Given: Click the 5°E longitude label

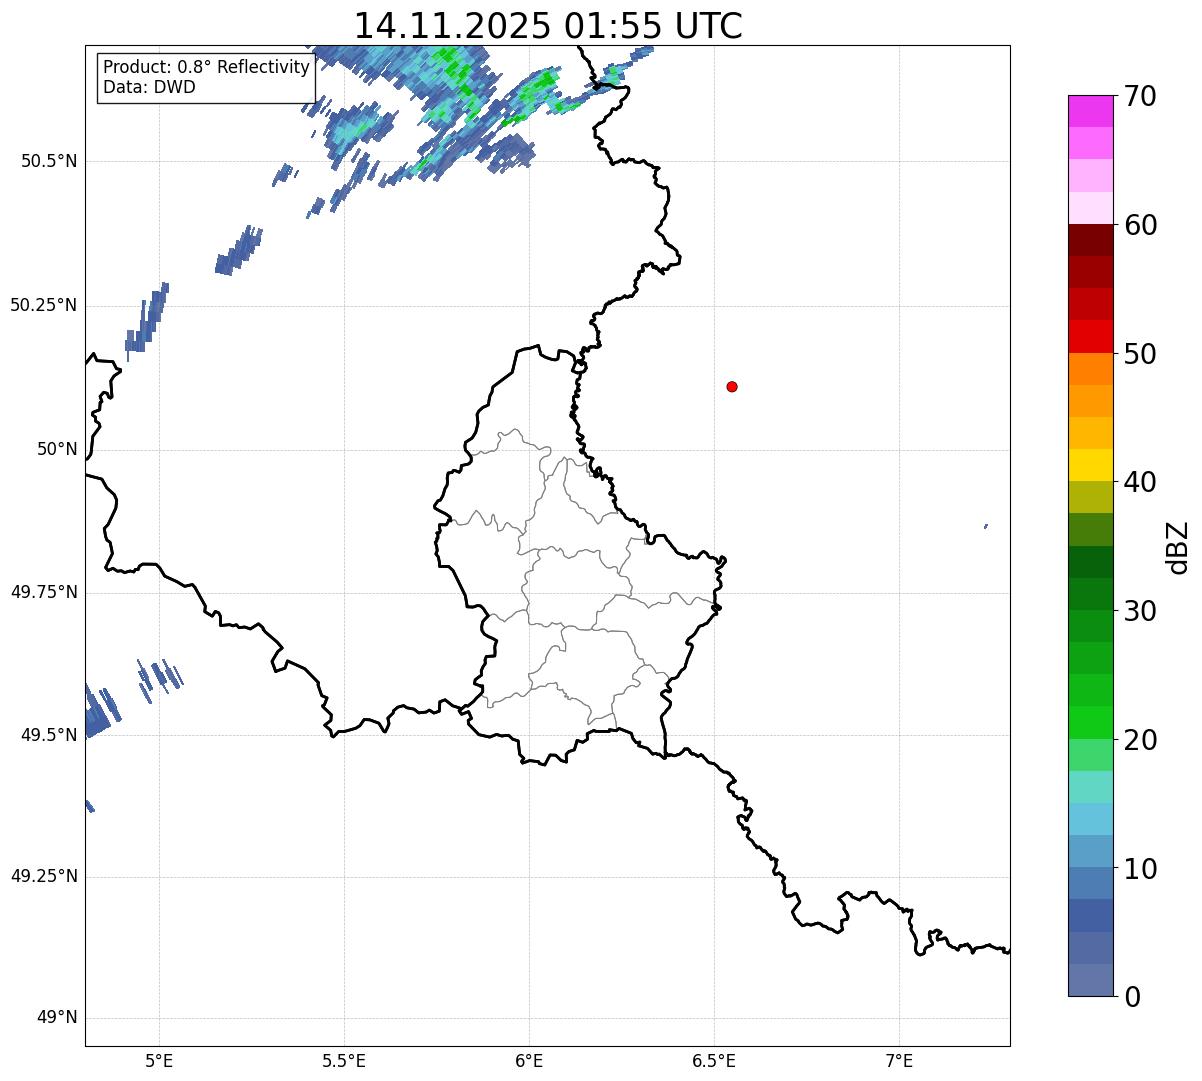Looking at the screenshot, I should [159, 1060].
